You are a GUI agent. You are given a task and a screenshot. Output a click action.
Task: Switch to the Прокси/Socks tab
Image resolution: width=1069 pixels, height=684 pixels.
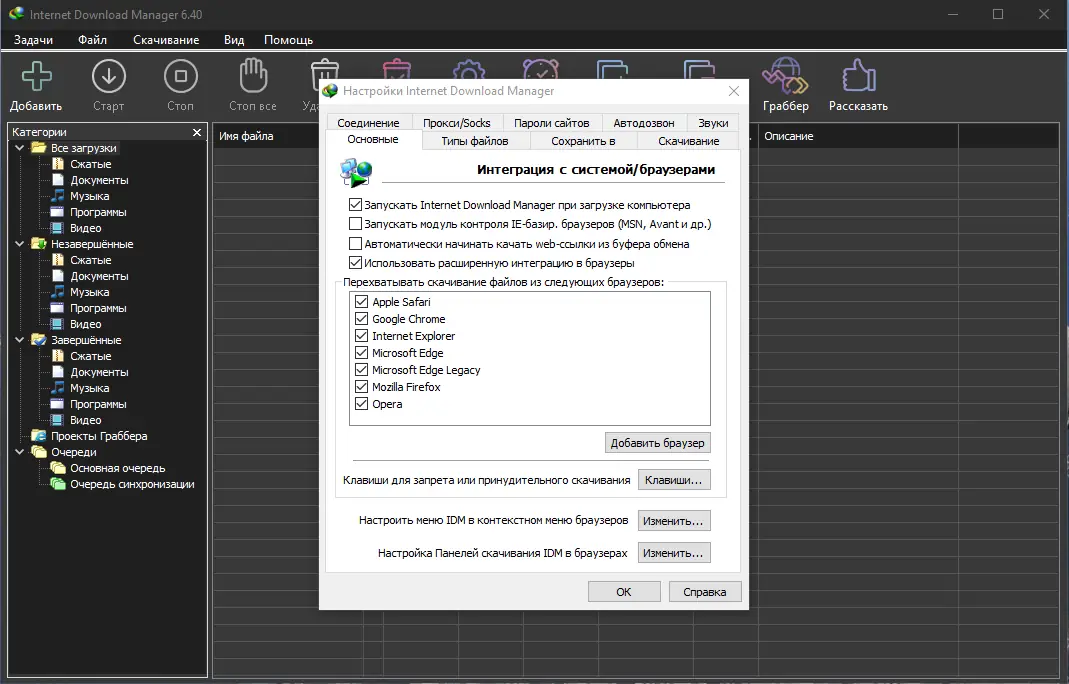457,123
